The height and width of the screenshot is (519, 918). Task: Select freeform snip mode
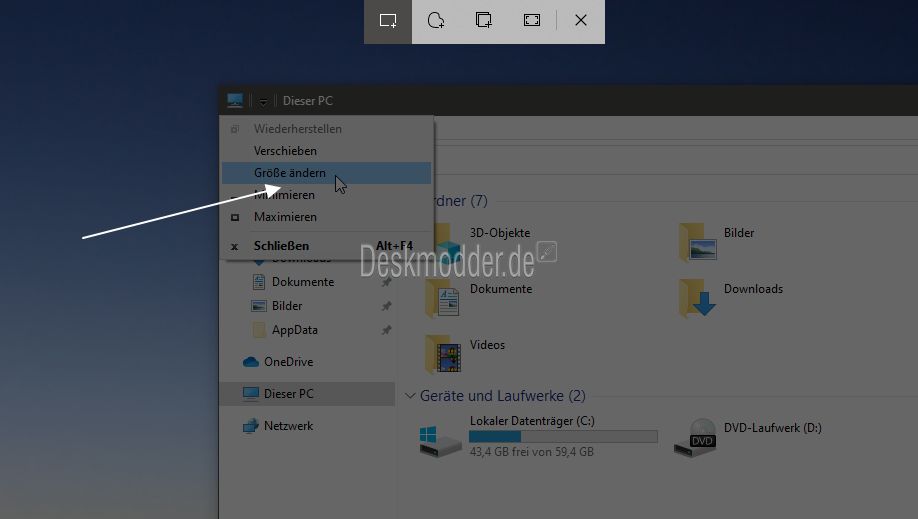436,21
